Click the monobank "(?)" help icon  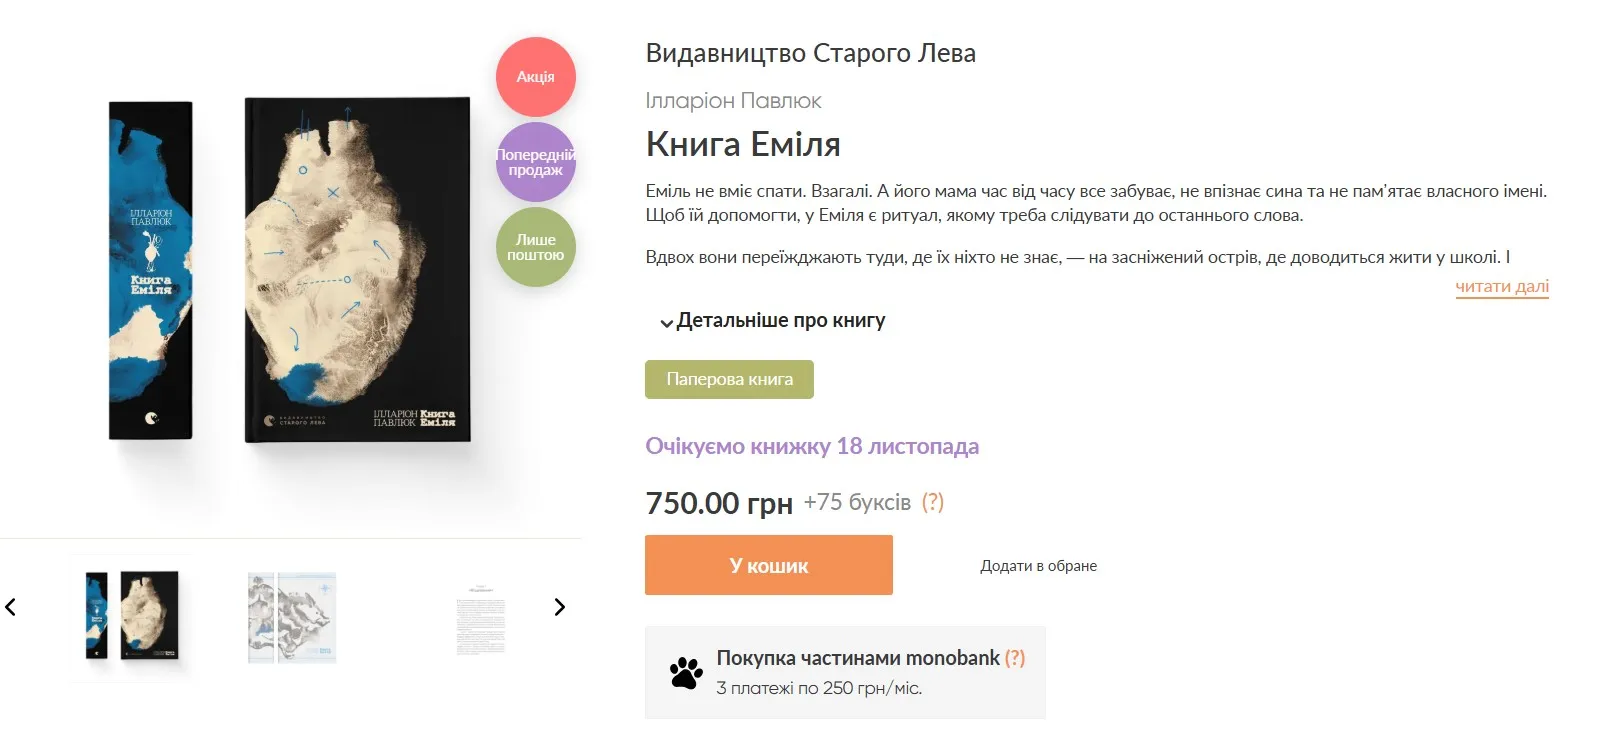pyautogui.click(x=1016, y=658)
